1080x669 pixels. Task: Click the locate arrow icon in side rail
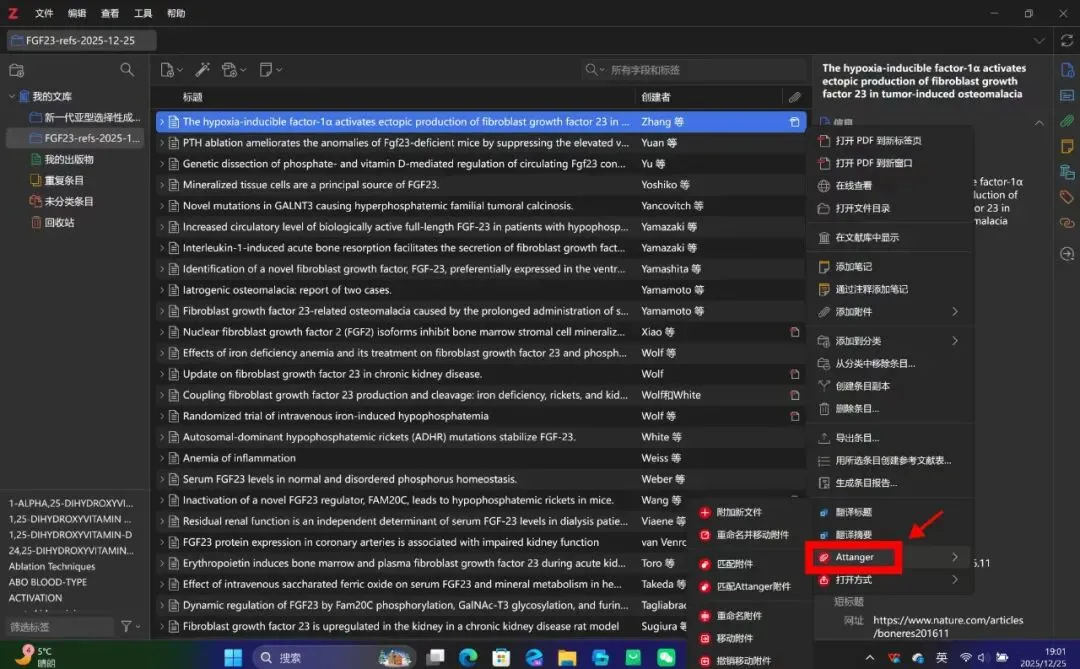(1066, 254)
